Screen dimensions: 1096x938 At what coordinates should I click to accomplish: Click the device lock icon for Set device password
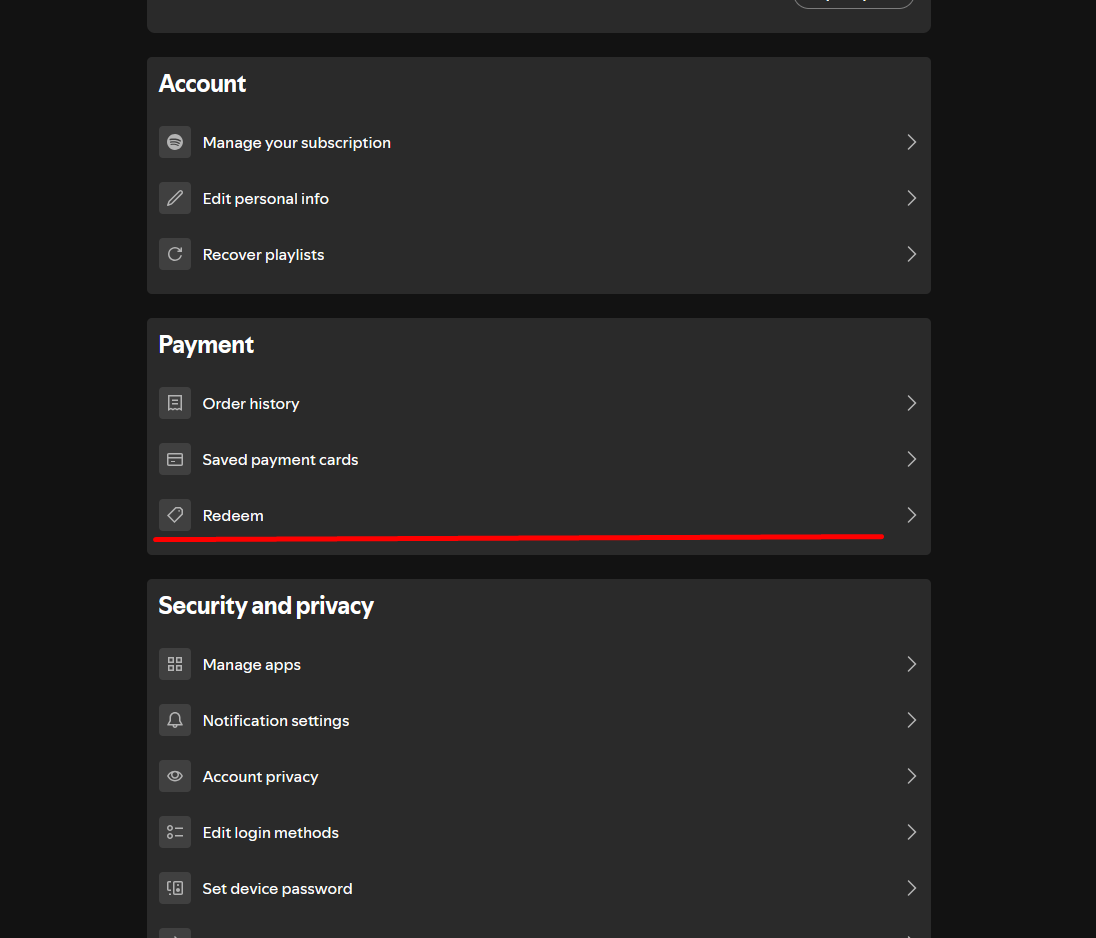pyautogui.click(x=175, y=888)
